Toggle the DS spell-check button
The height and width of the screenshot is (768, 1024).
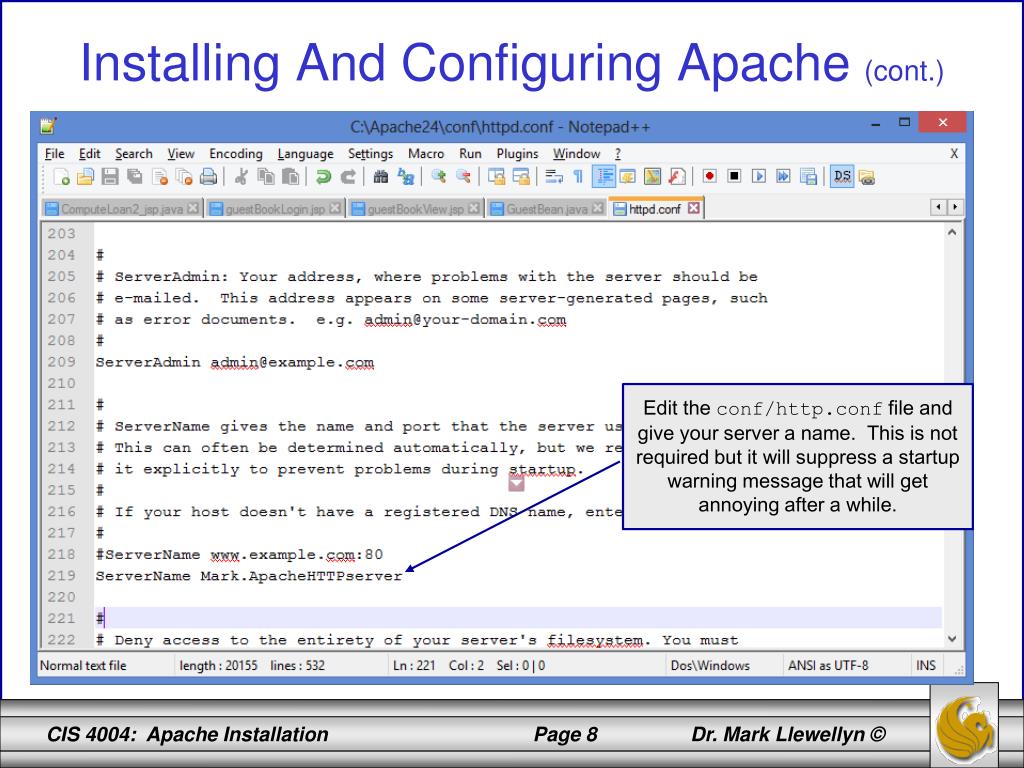[x=842, y=176]
